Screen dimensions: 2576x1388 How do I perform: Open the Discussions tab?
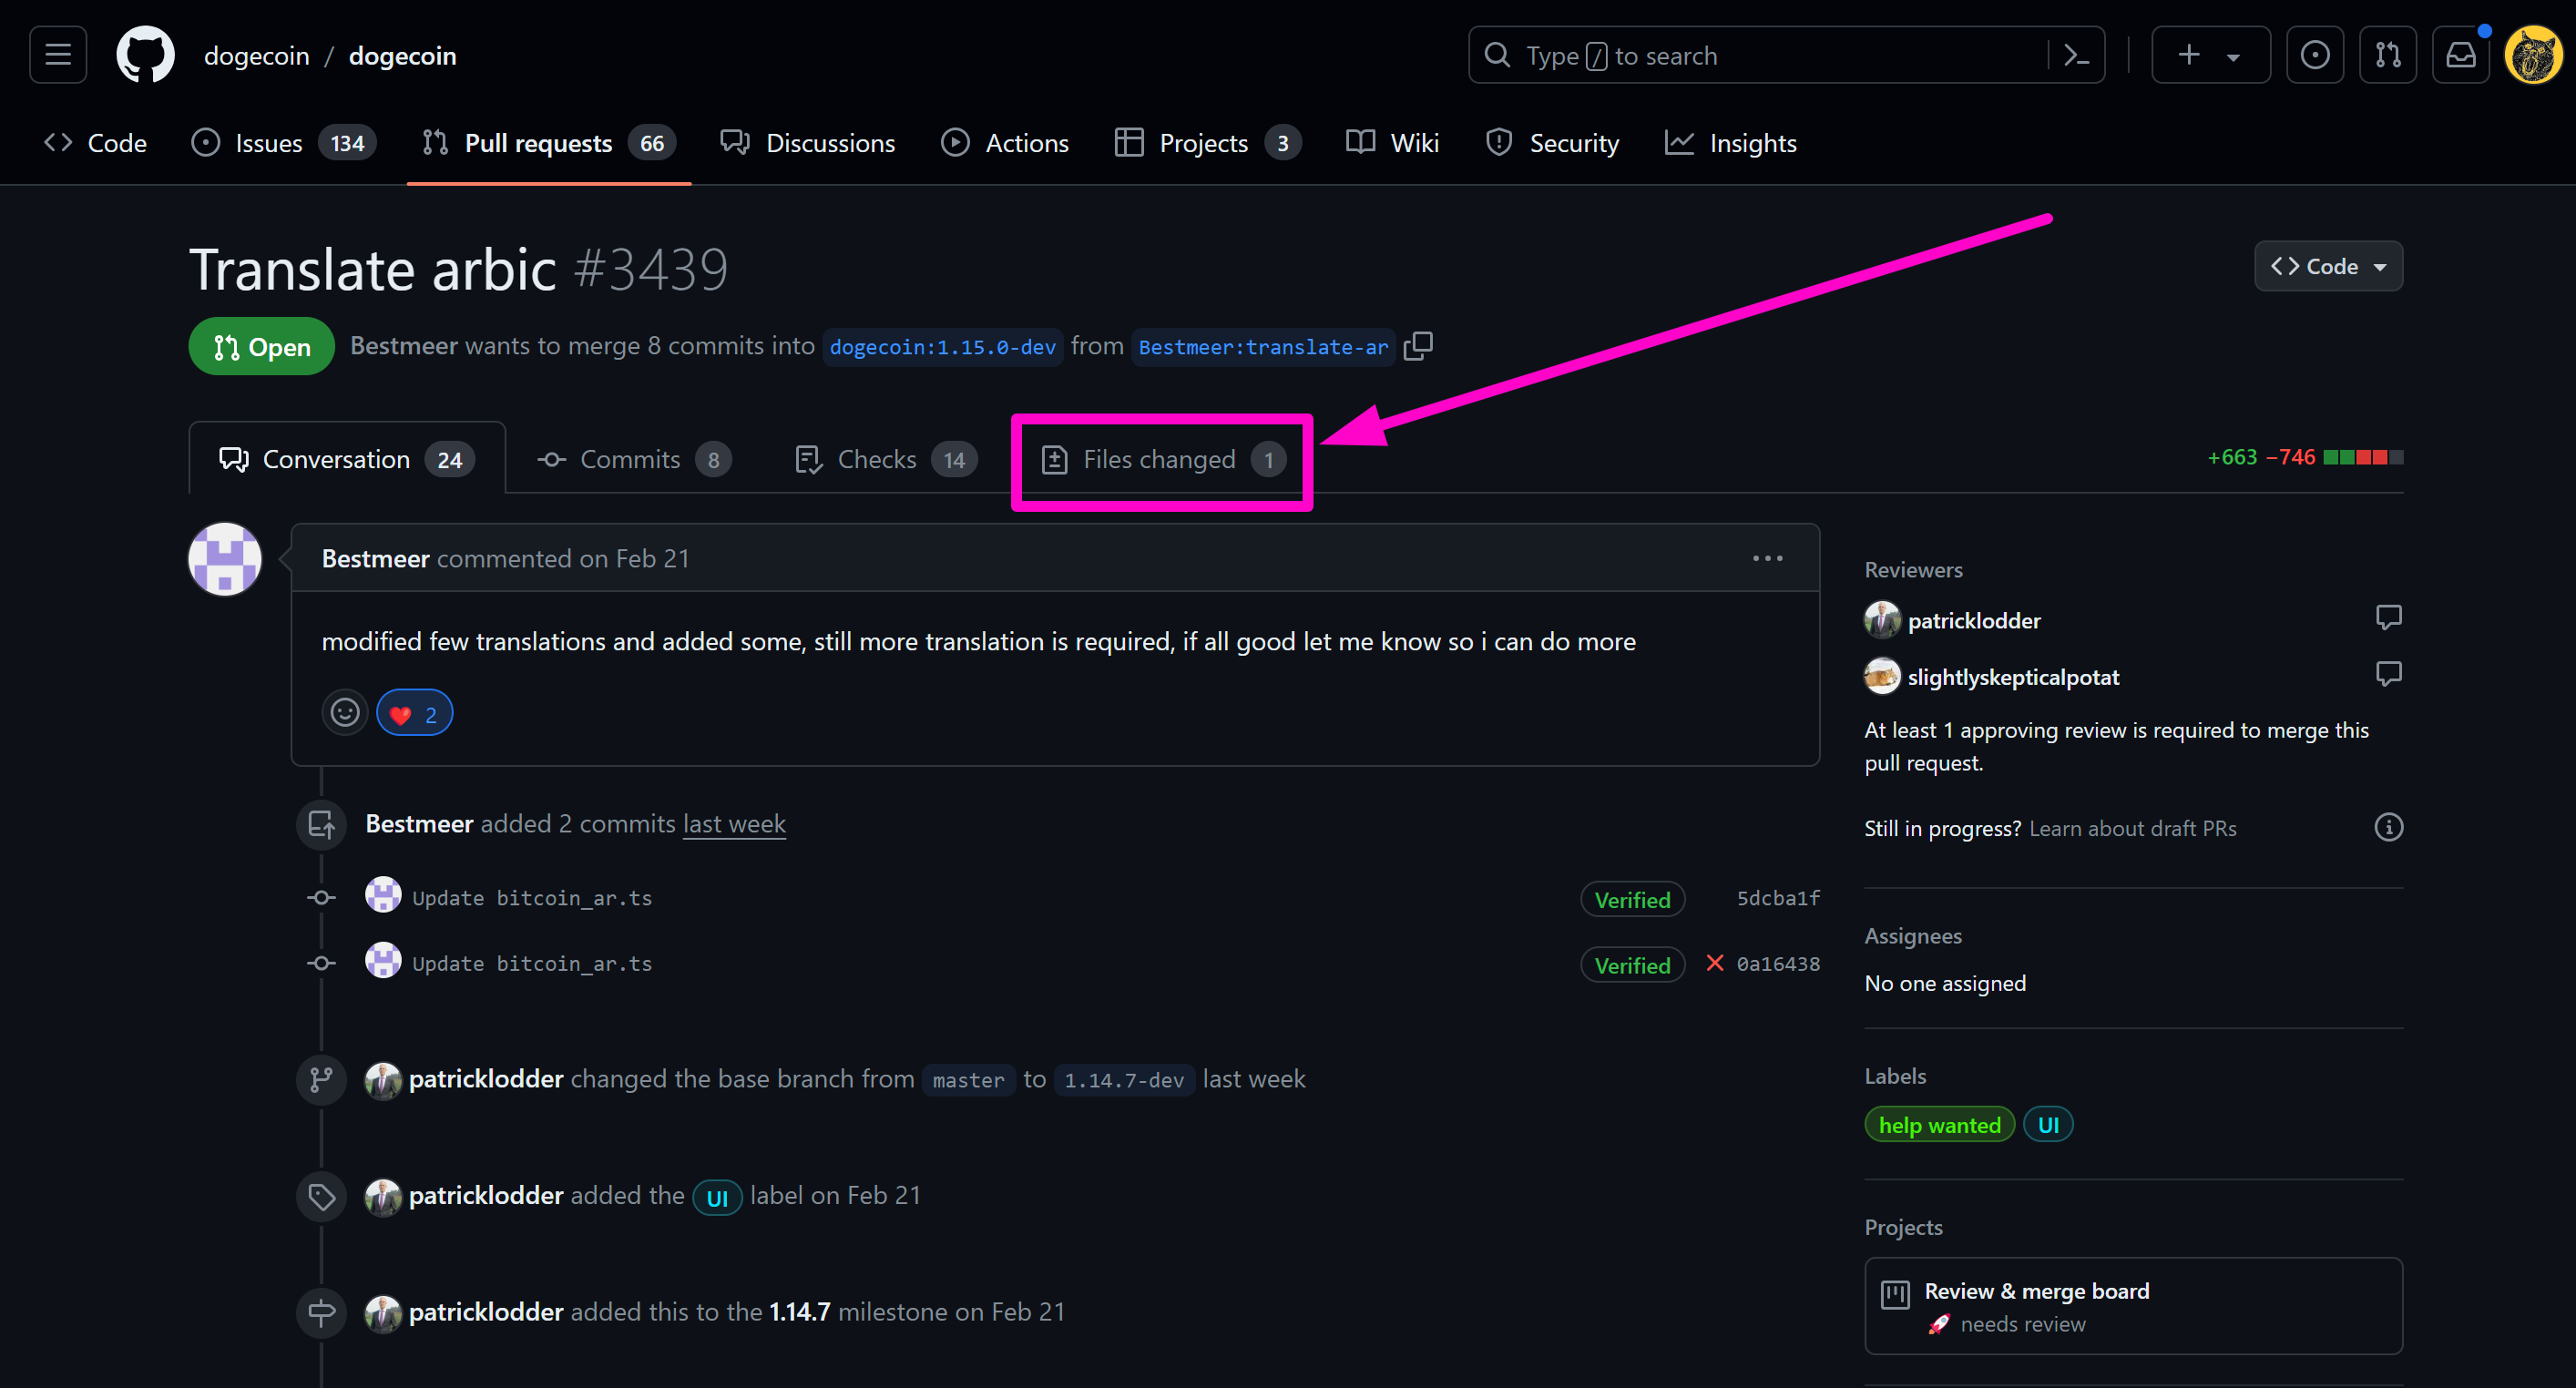click(x=808, y=143)
